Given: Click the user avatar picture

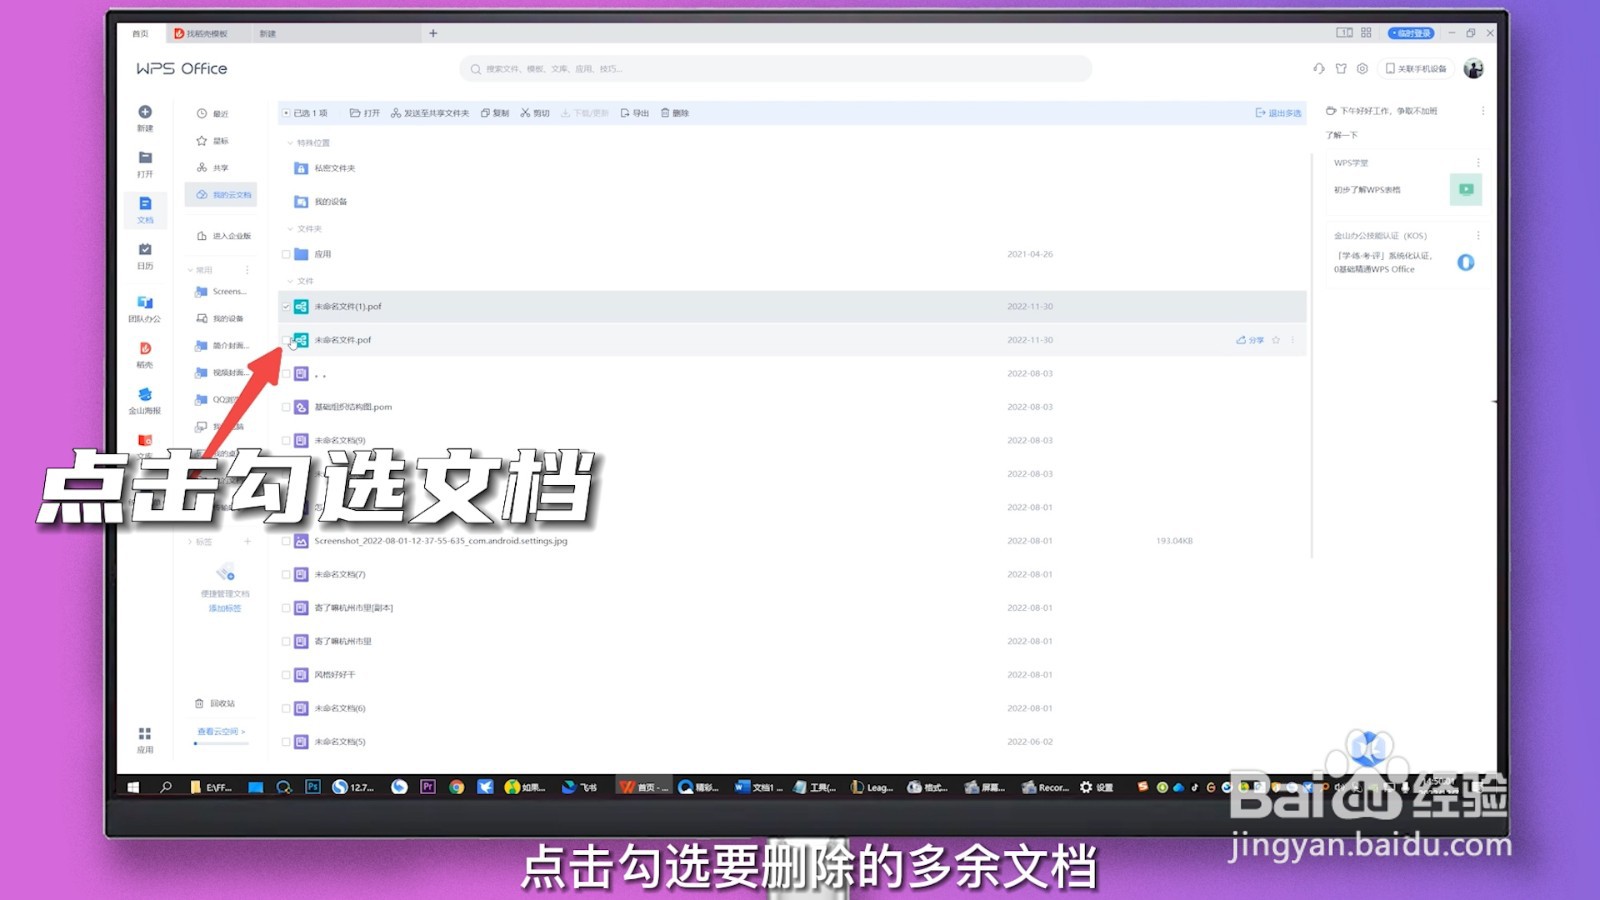Looking at the screenshot, I should [1473, 68].
